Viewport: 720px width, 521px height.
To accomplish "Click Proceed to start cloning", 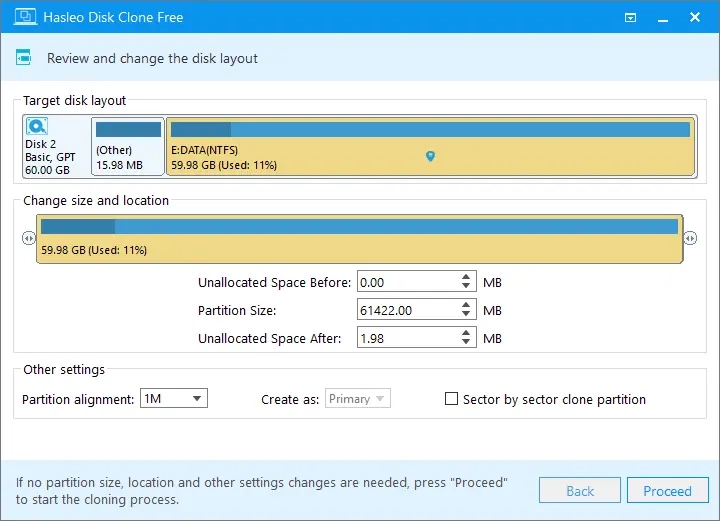I will (x=667, y=491).
